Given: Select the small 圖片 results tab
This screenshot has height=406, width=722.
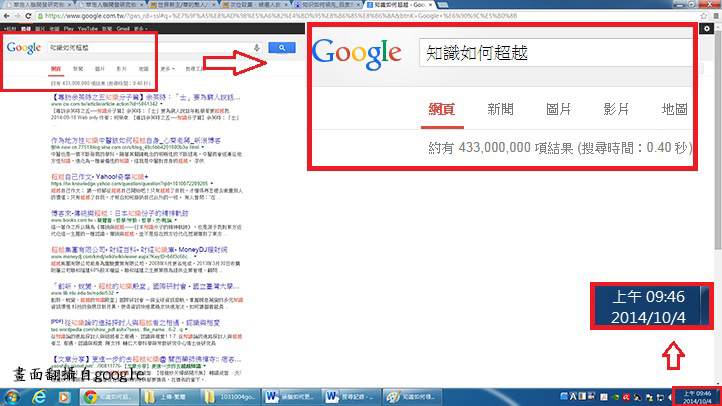Looking at the screenshot, I should click(x=100, y=69).
